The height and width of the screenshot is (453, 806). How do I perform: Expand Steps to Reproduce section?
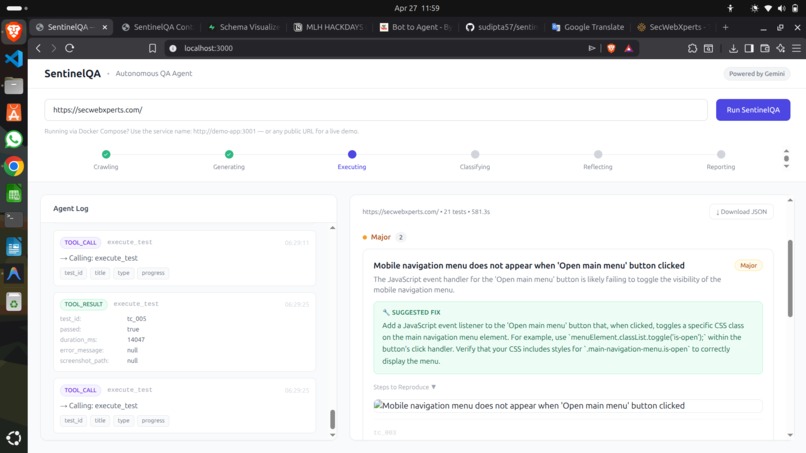tap(405, 387)
